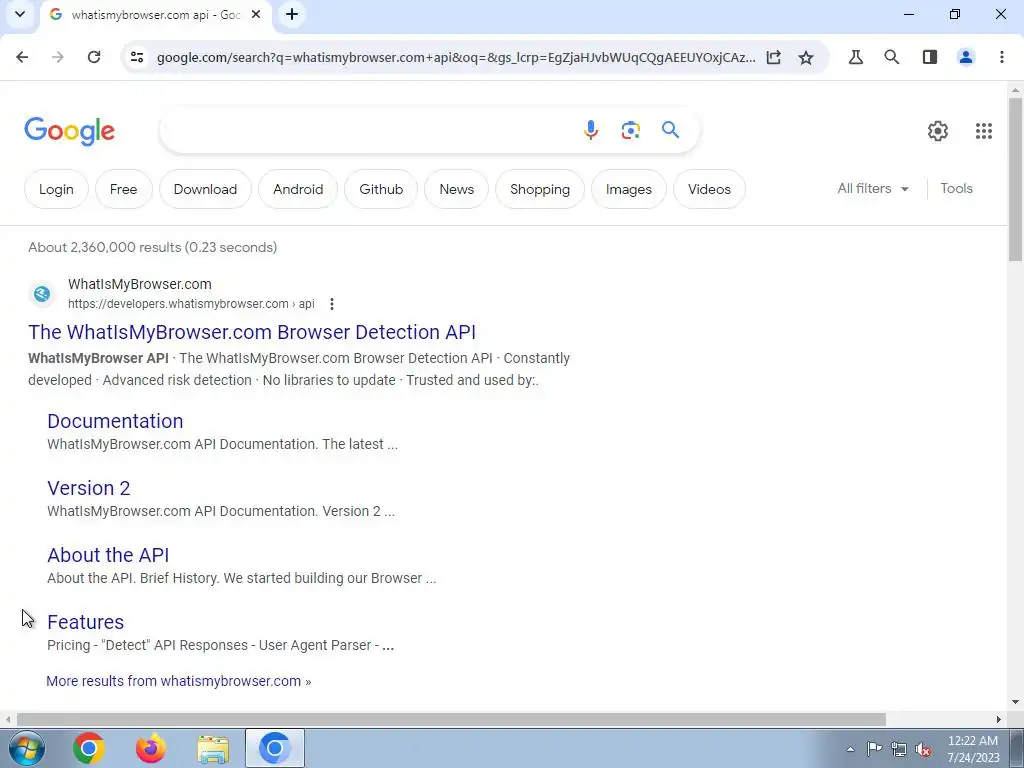
Task: Switch to the Shopping results
Action: click(539, 189)
